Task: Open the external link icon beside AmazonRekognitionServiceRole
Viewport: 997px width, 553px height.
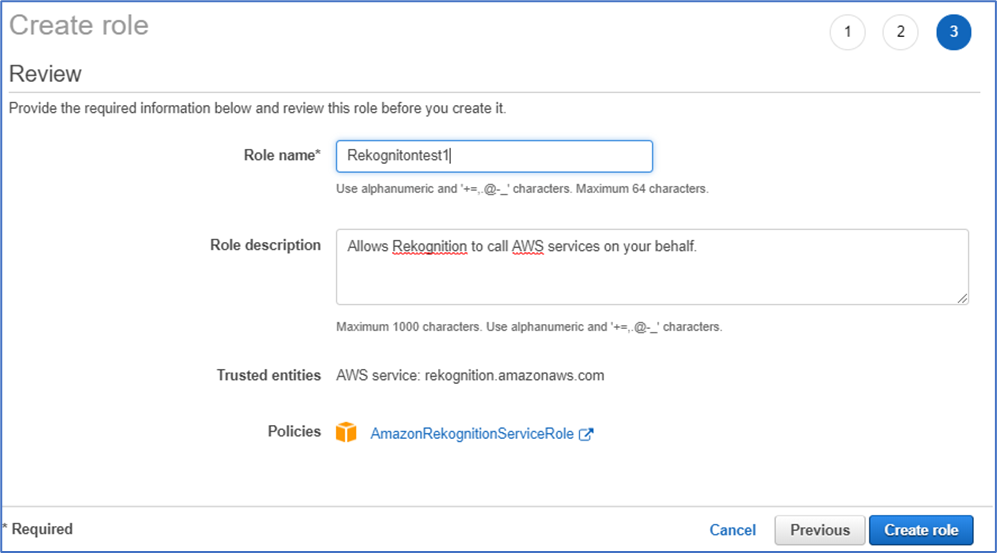Action: tap(586, 434)
